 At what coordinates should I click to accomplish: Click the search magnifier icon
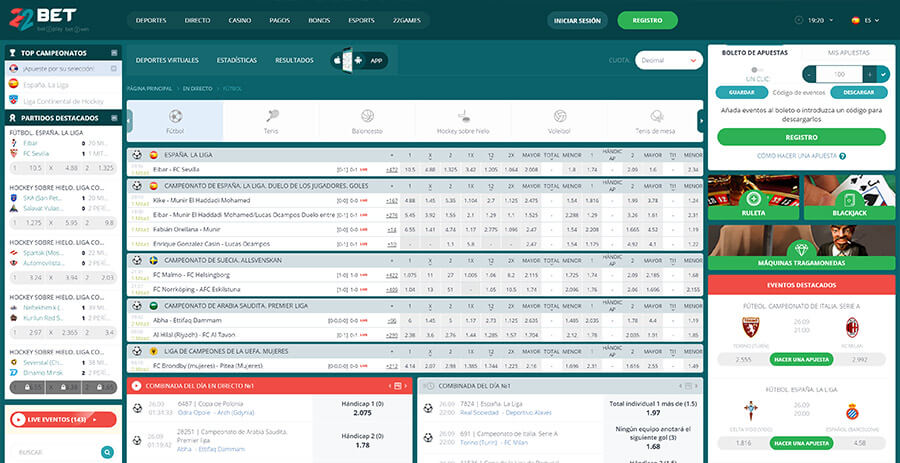click(x=106, y=452)
